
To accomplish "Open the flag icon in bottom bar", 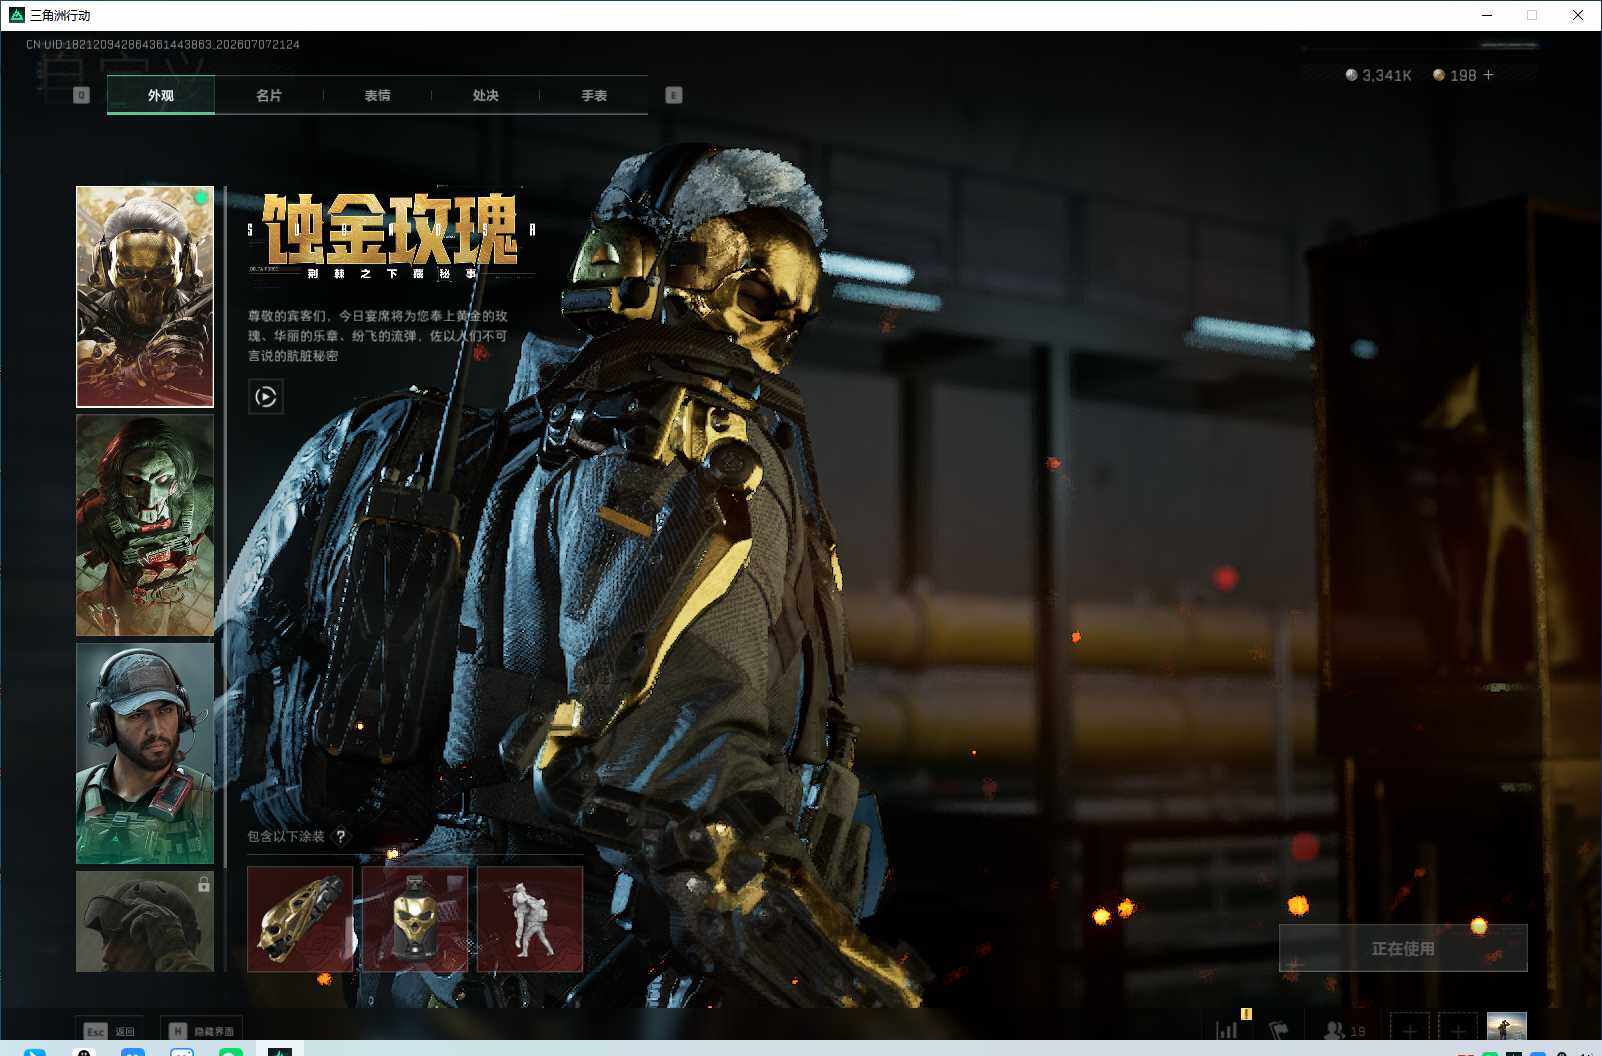I will (1279, 1029).
